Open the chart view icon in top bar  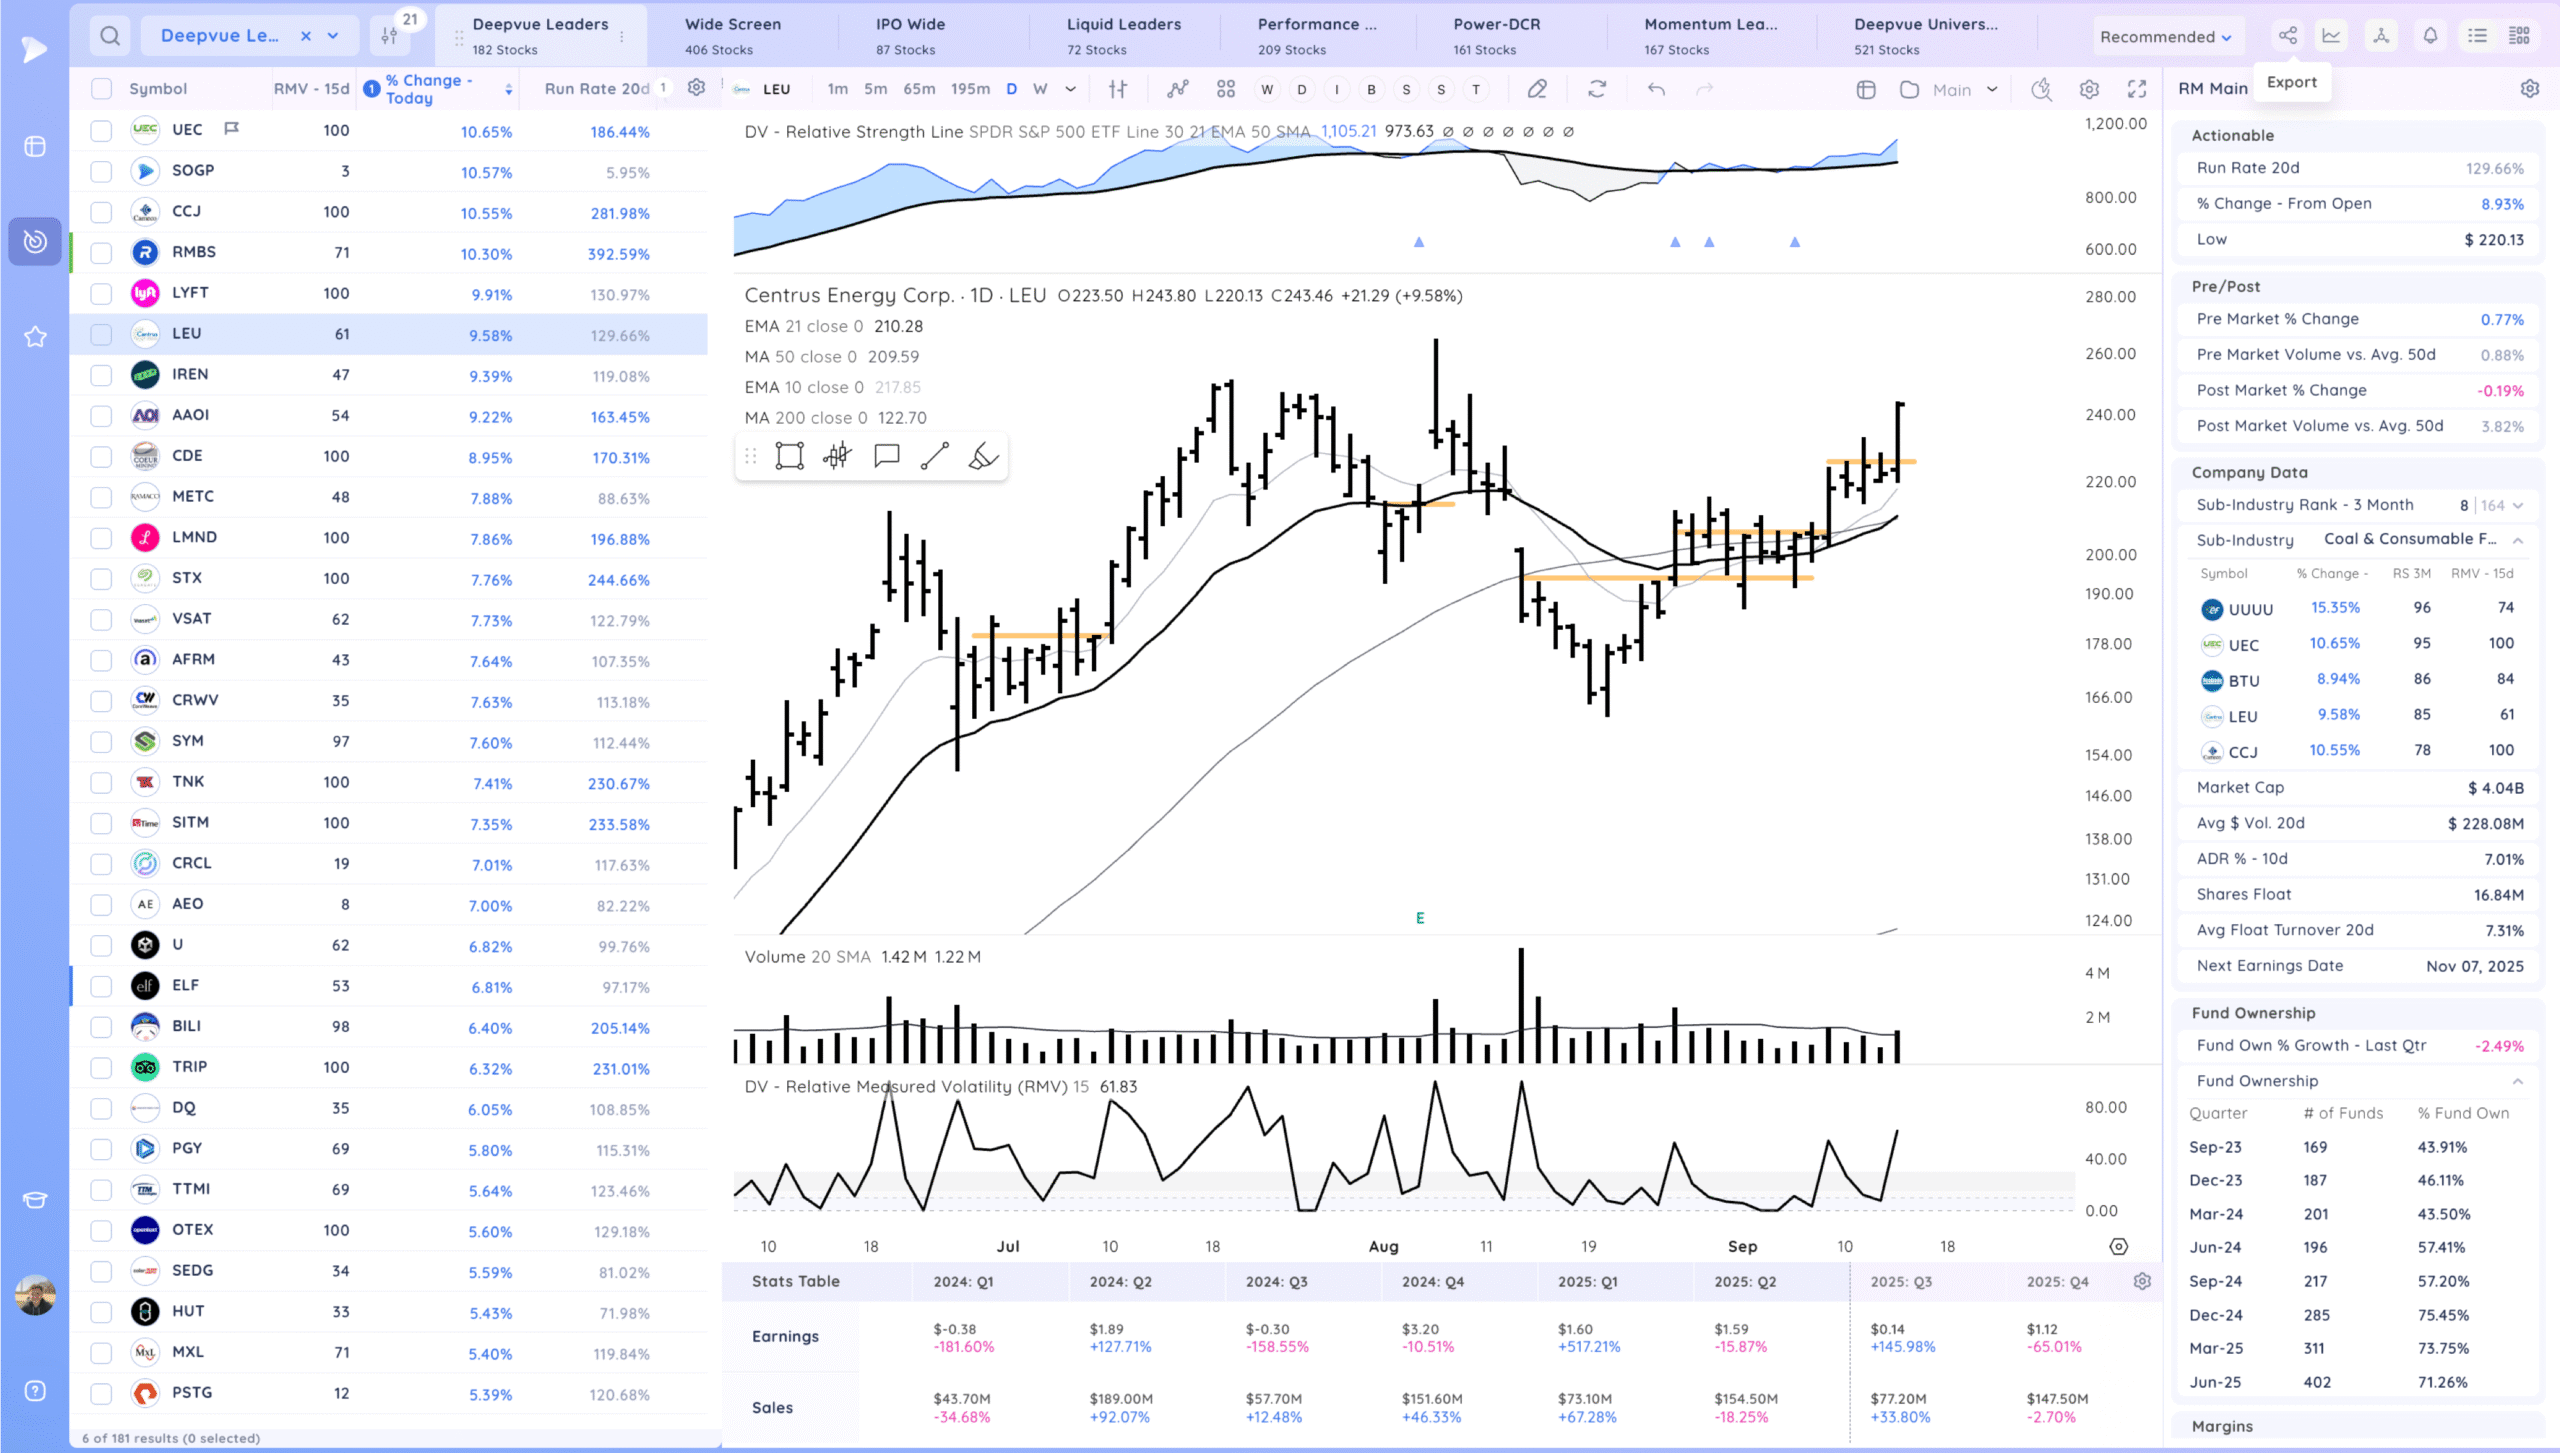click(x=2332, y=36)
